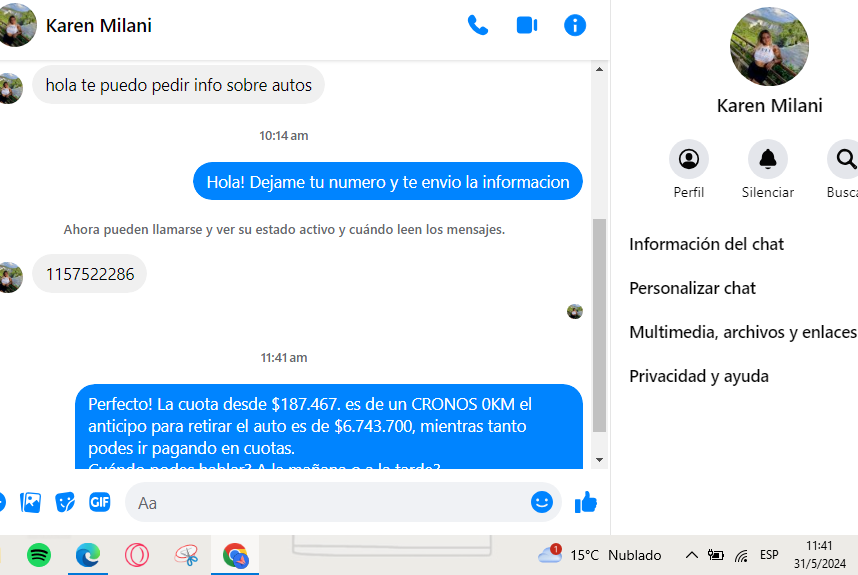Click Karen Milani name in chat header
The height and width of the screenshot is (575, 858).
click(x=98, y=25)
